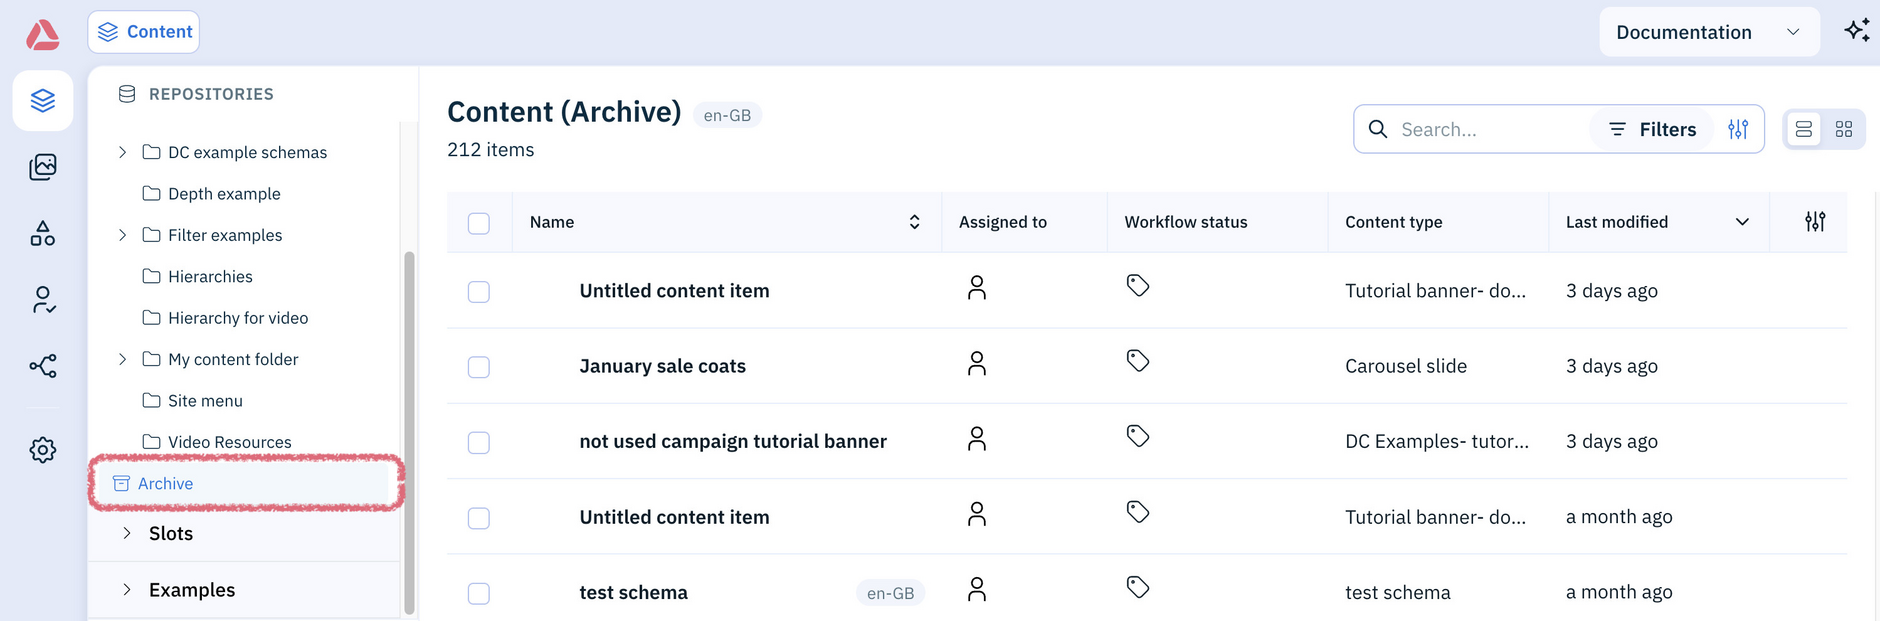
Task: Open the user check sidebar icon
Action: (x=43, y=300)
